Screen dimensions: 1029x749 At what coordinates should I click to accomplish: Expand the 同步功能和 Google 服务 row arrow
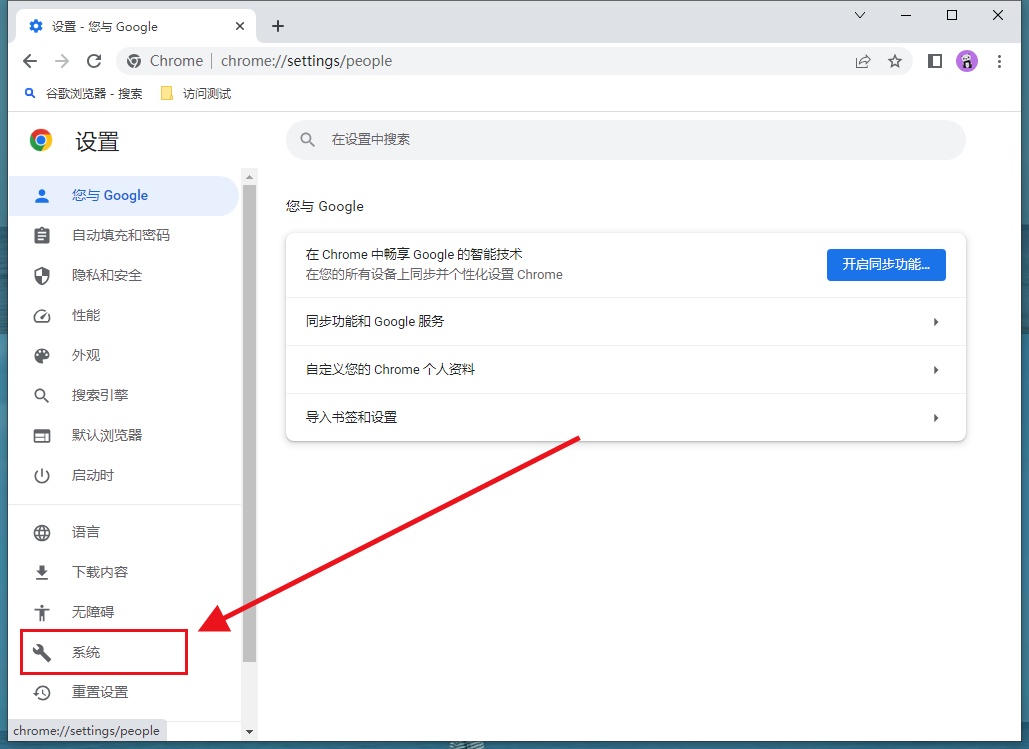coord(936,322)
